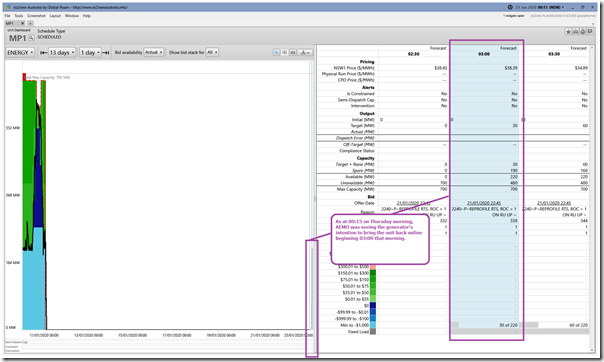Image resolution: width=604 pixels, height=362 pixels.
Task: Click the 13/01/2020 00:00 axis label
Action: tap(88, 335)
